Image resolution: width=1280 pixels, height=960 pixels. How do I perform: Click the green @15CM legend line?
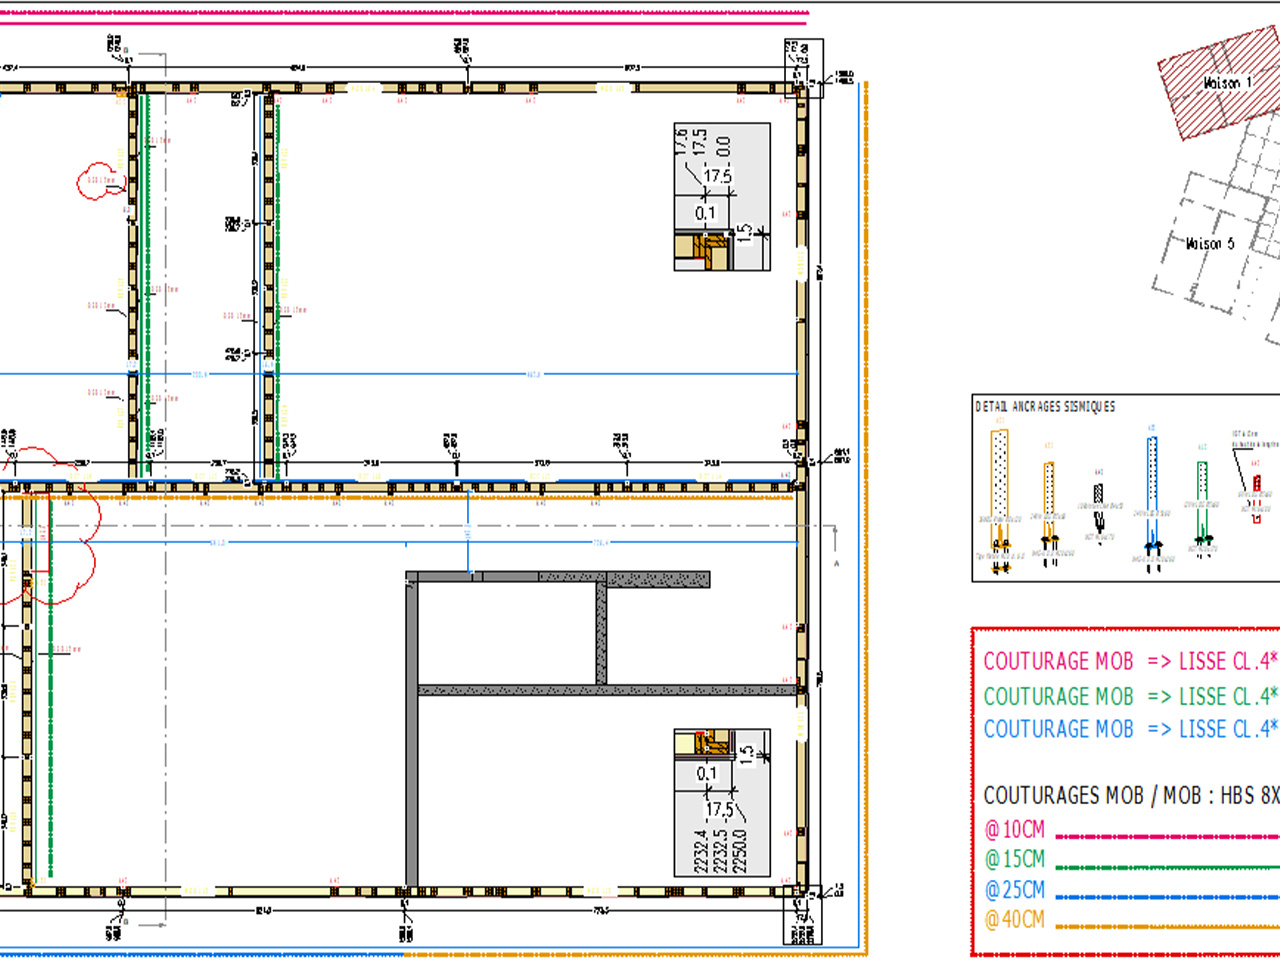click(x=1166, y=866)
